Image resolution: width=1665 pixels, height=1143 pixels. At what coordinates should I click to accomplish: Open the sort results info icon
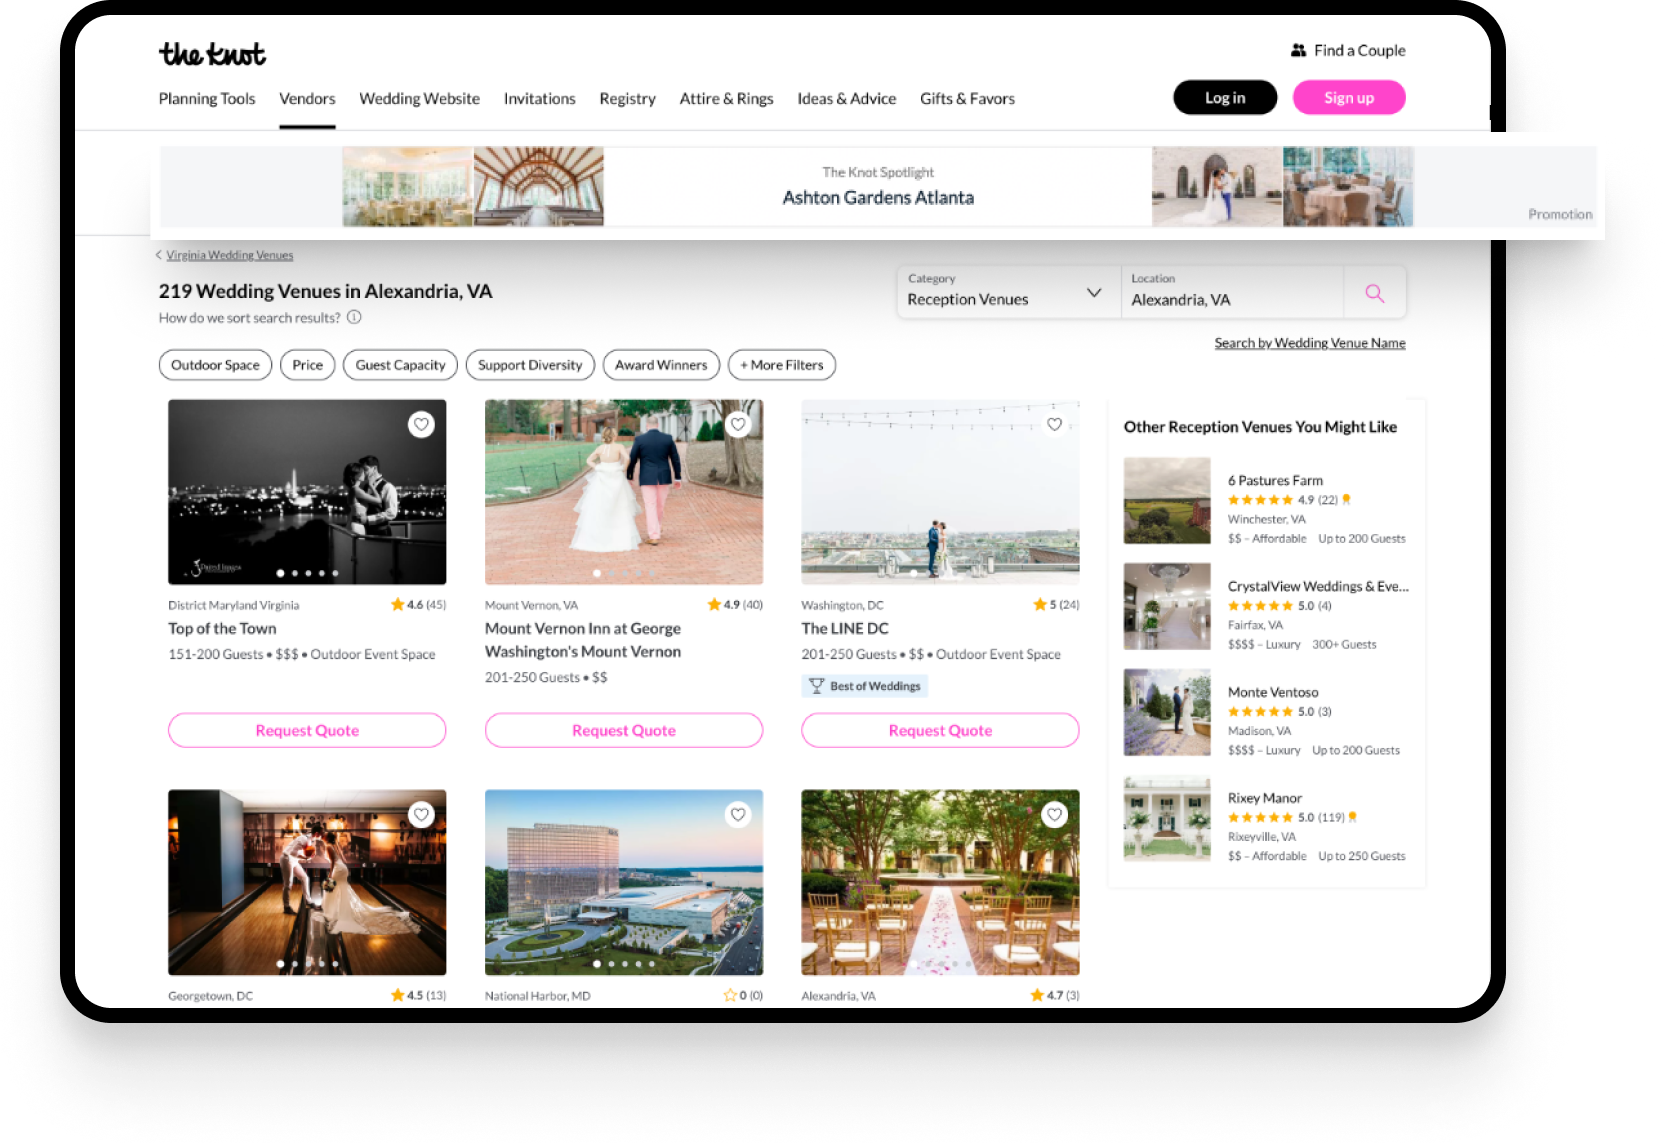click(354, 317)
